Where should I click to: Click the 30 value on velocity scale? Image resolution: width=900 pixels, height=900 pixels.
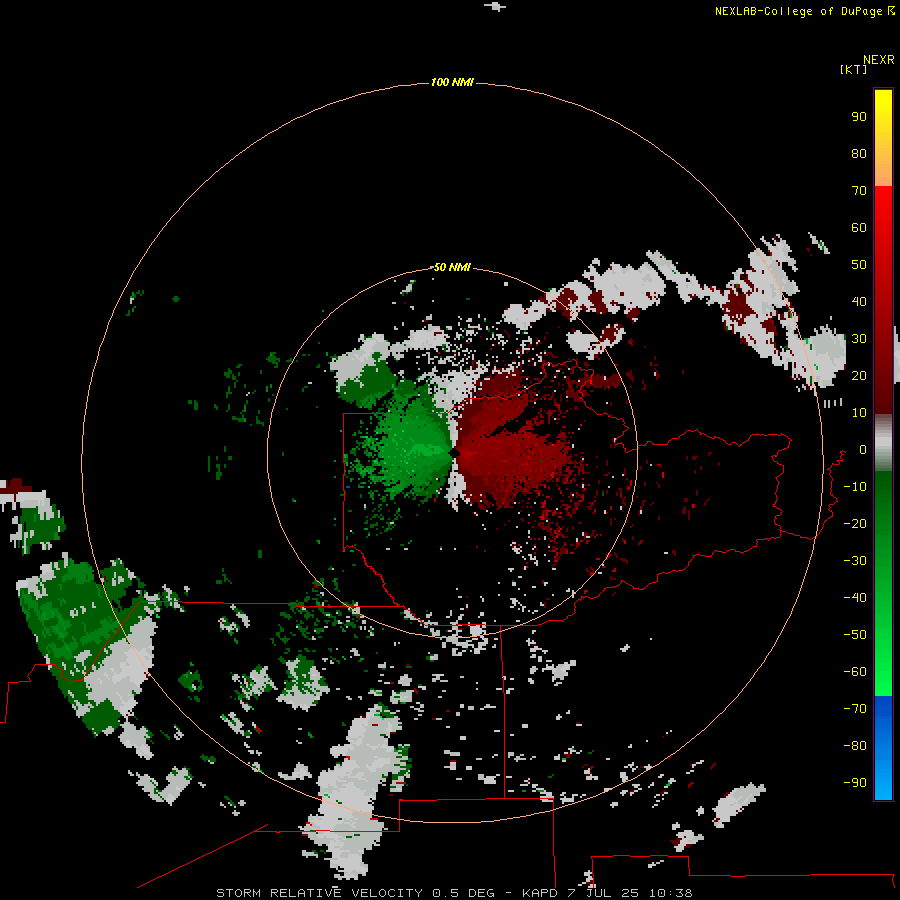pyautogui.click(x=859, y=339)
